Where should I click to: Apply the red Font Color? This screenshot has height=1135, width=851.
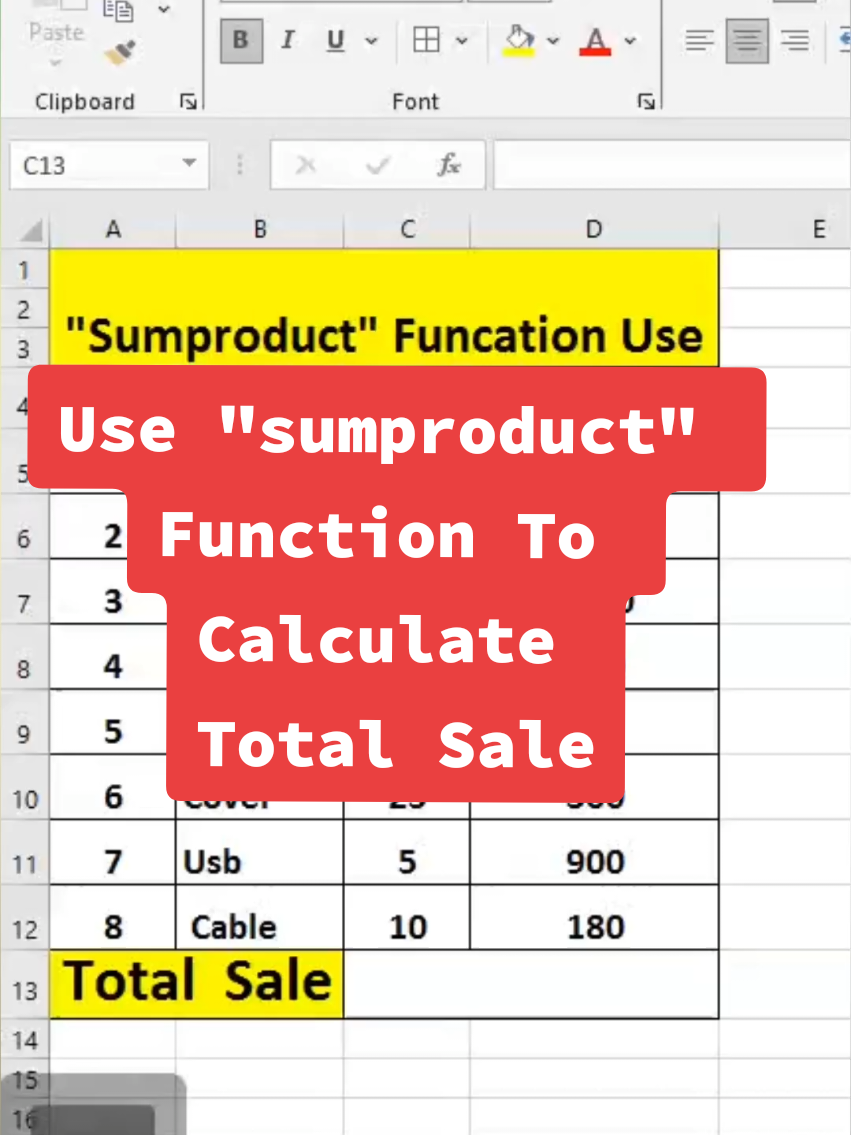(x=596, y=41)
